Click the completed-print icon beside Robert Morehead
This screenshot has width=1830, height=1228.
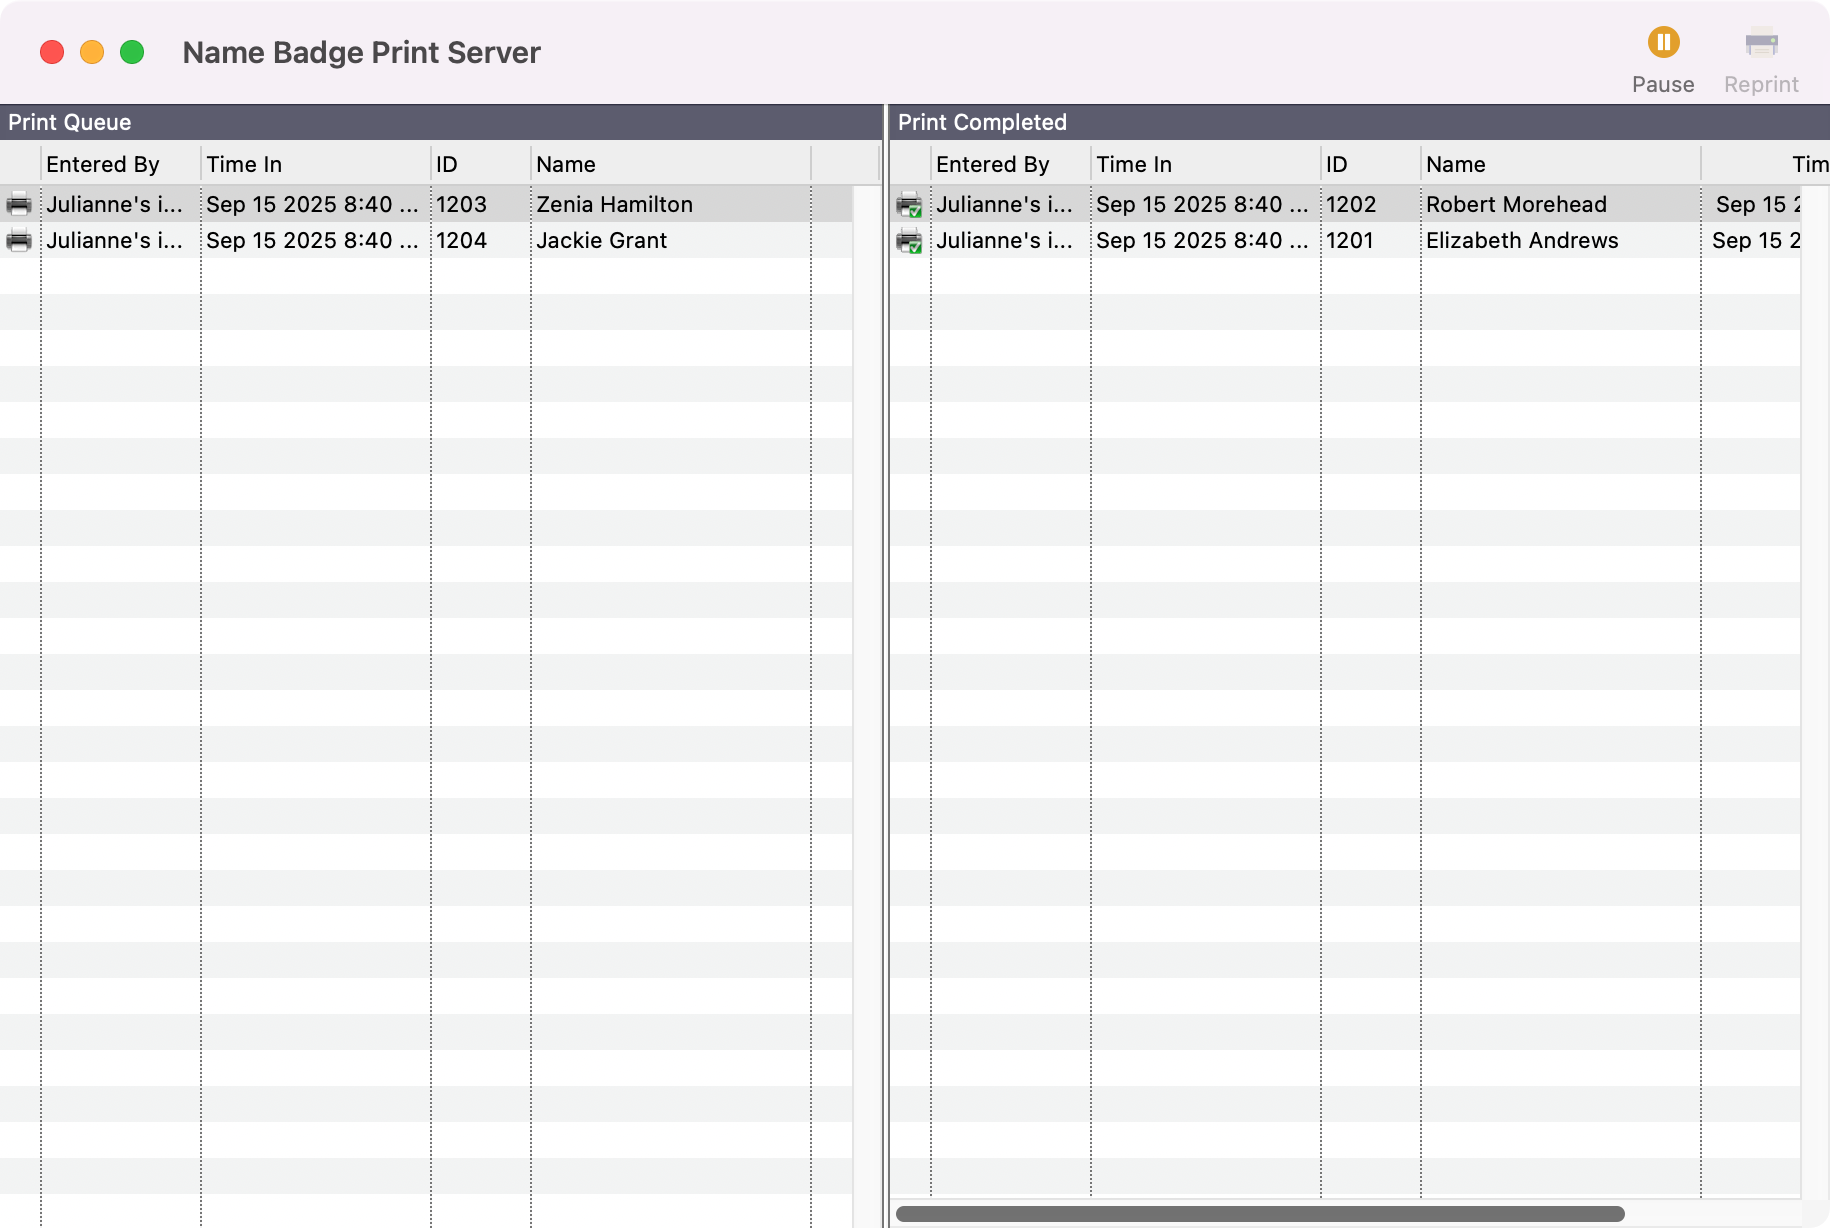(909, 204)
